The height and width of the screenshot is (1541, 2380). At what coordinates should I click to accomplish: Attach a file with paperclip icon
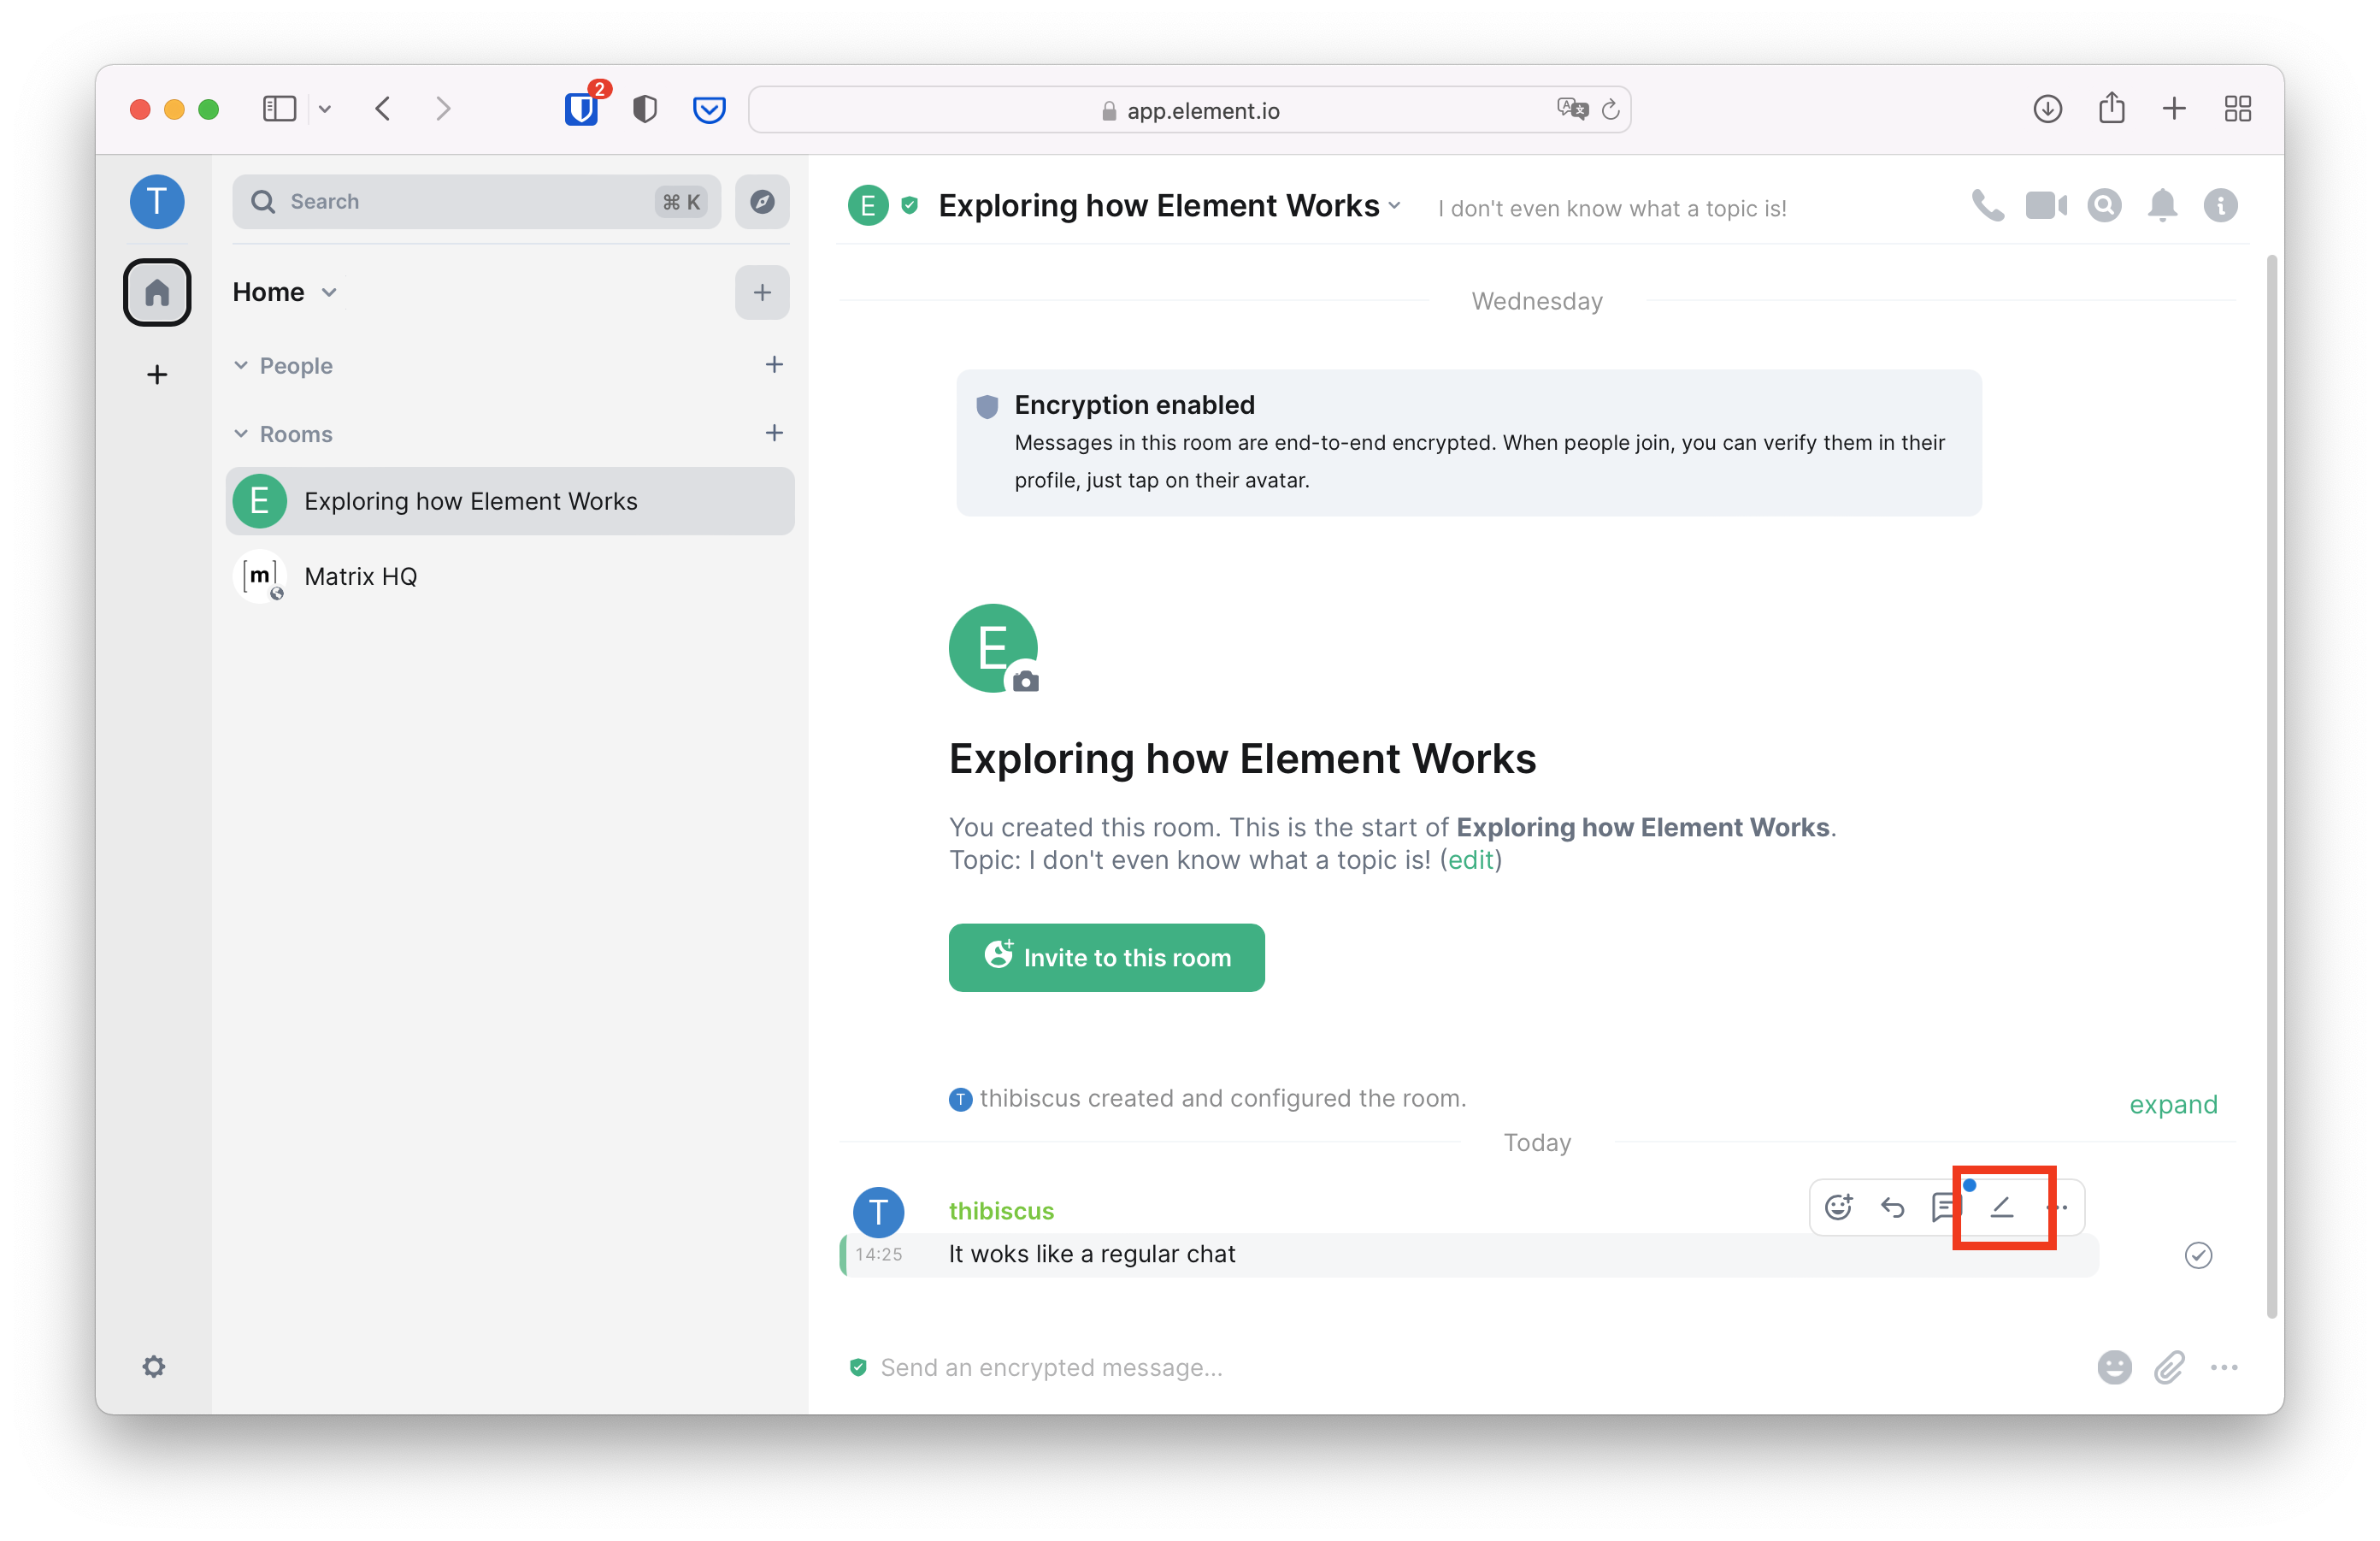pos(2168,1367)
